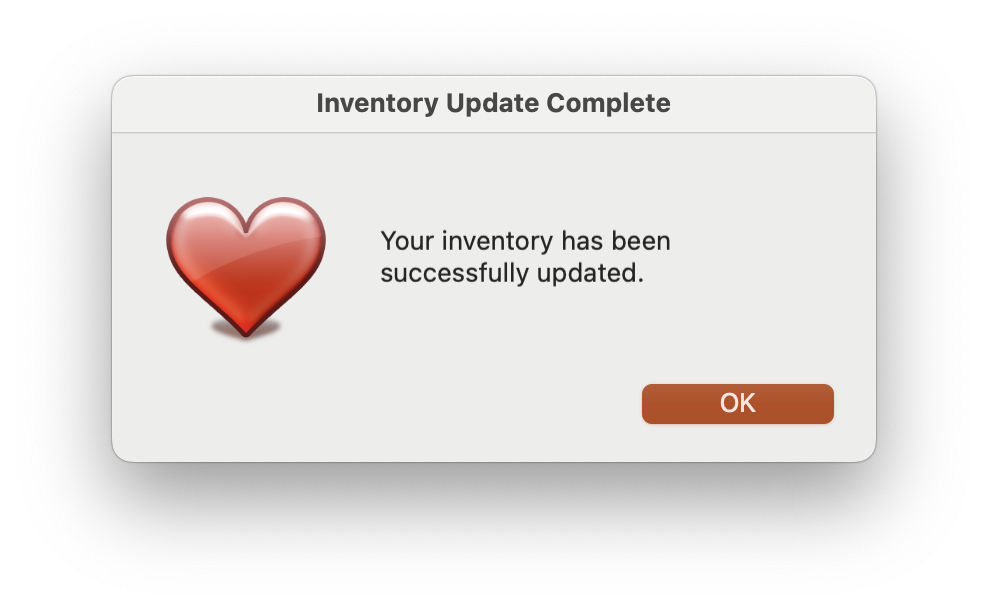Click the orange OK button
This screenshot has height=610, width=988.
(737, 403)
